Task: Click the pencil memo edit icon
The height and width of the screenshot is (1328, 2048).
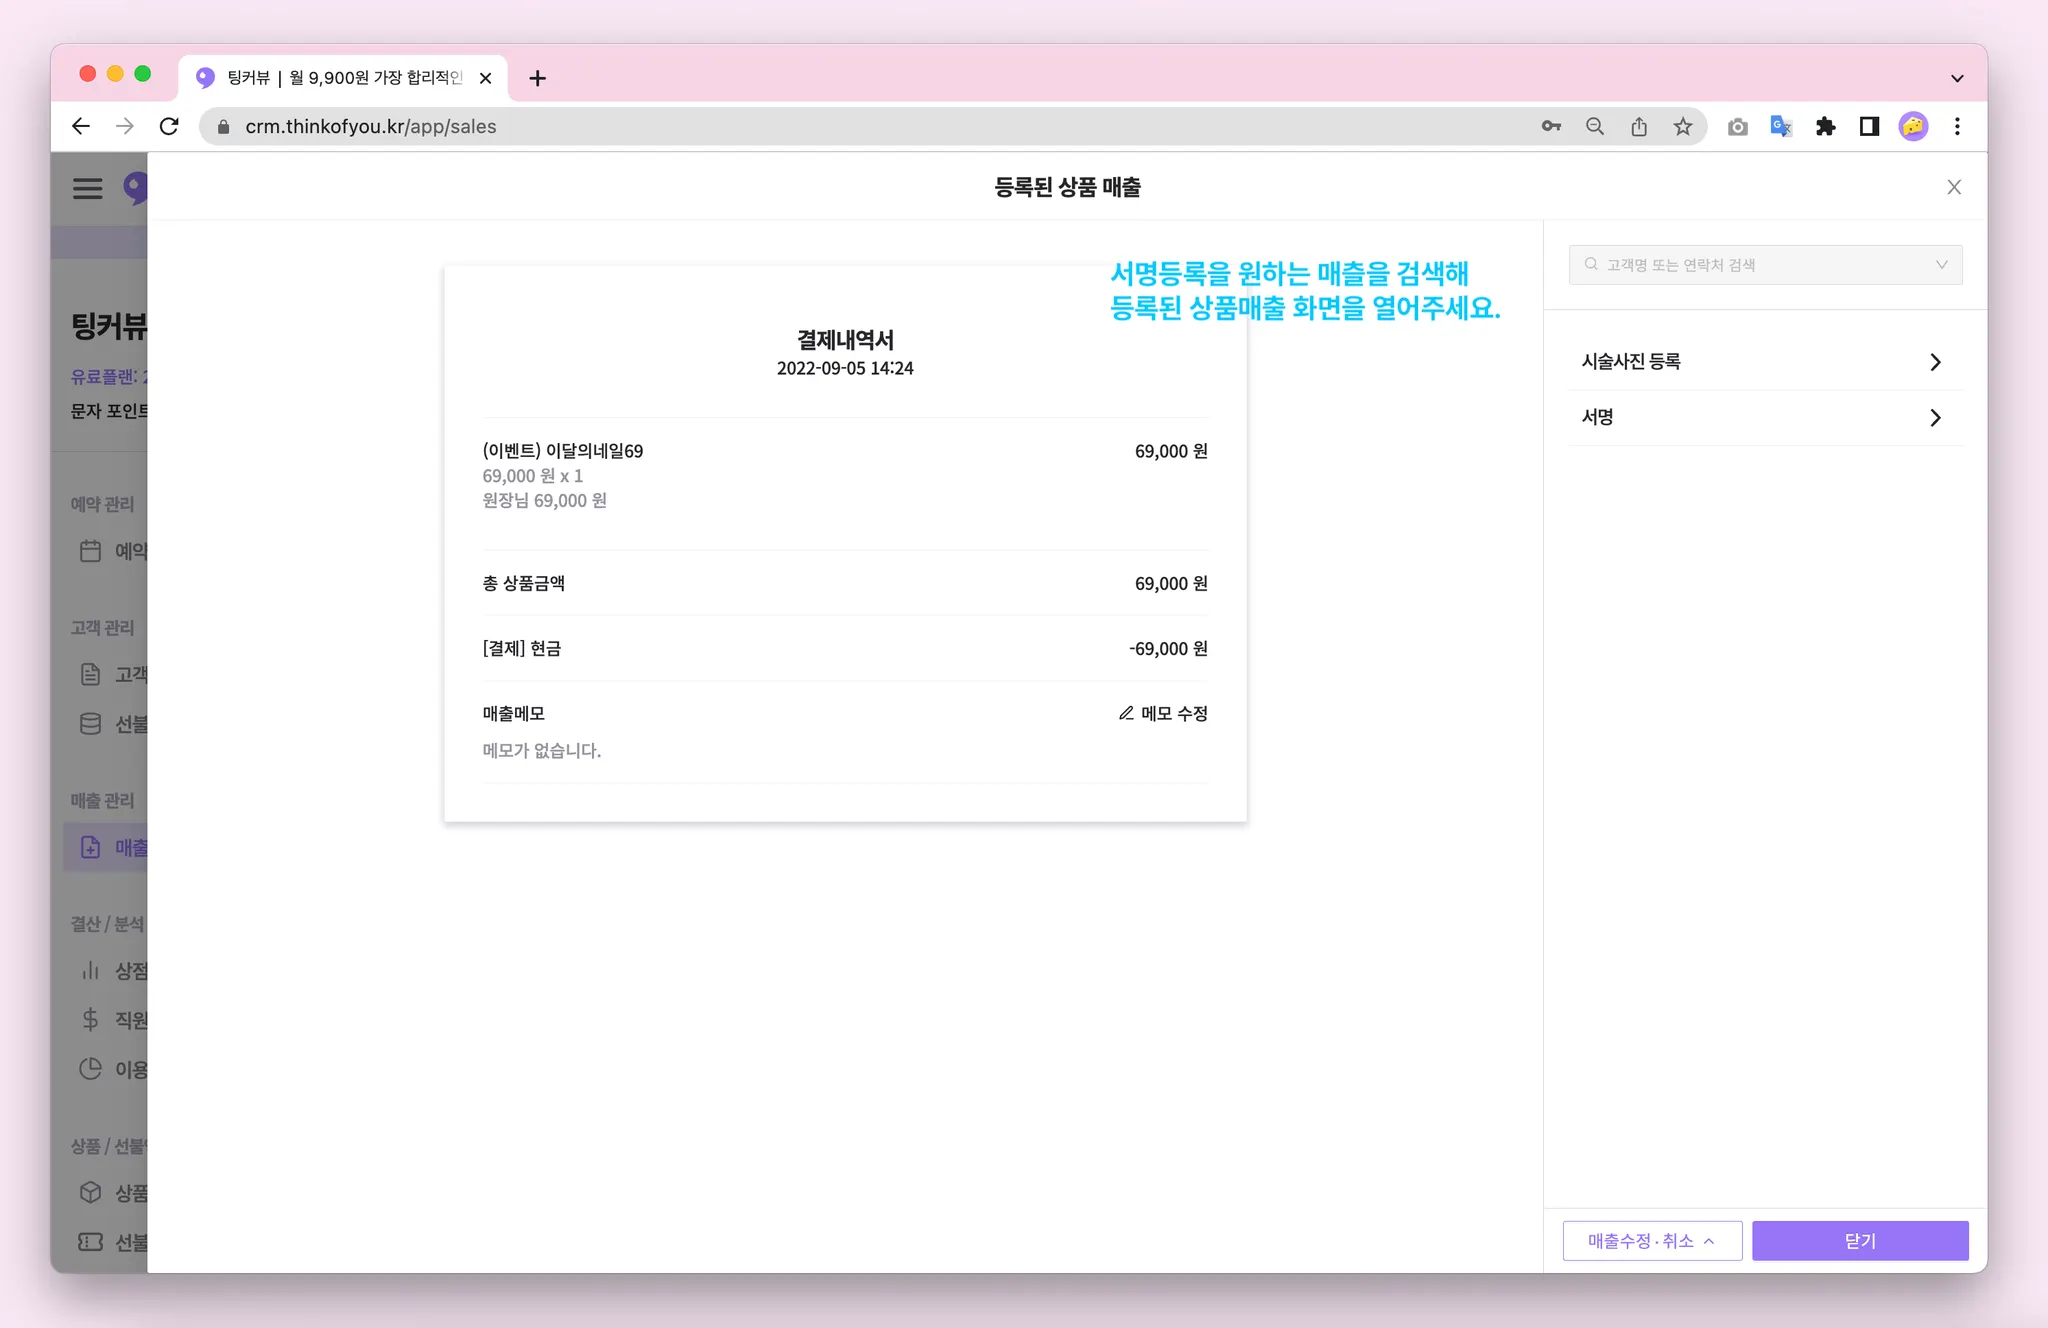Action: pyautogui.click(x=1126, y=713)
